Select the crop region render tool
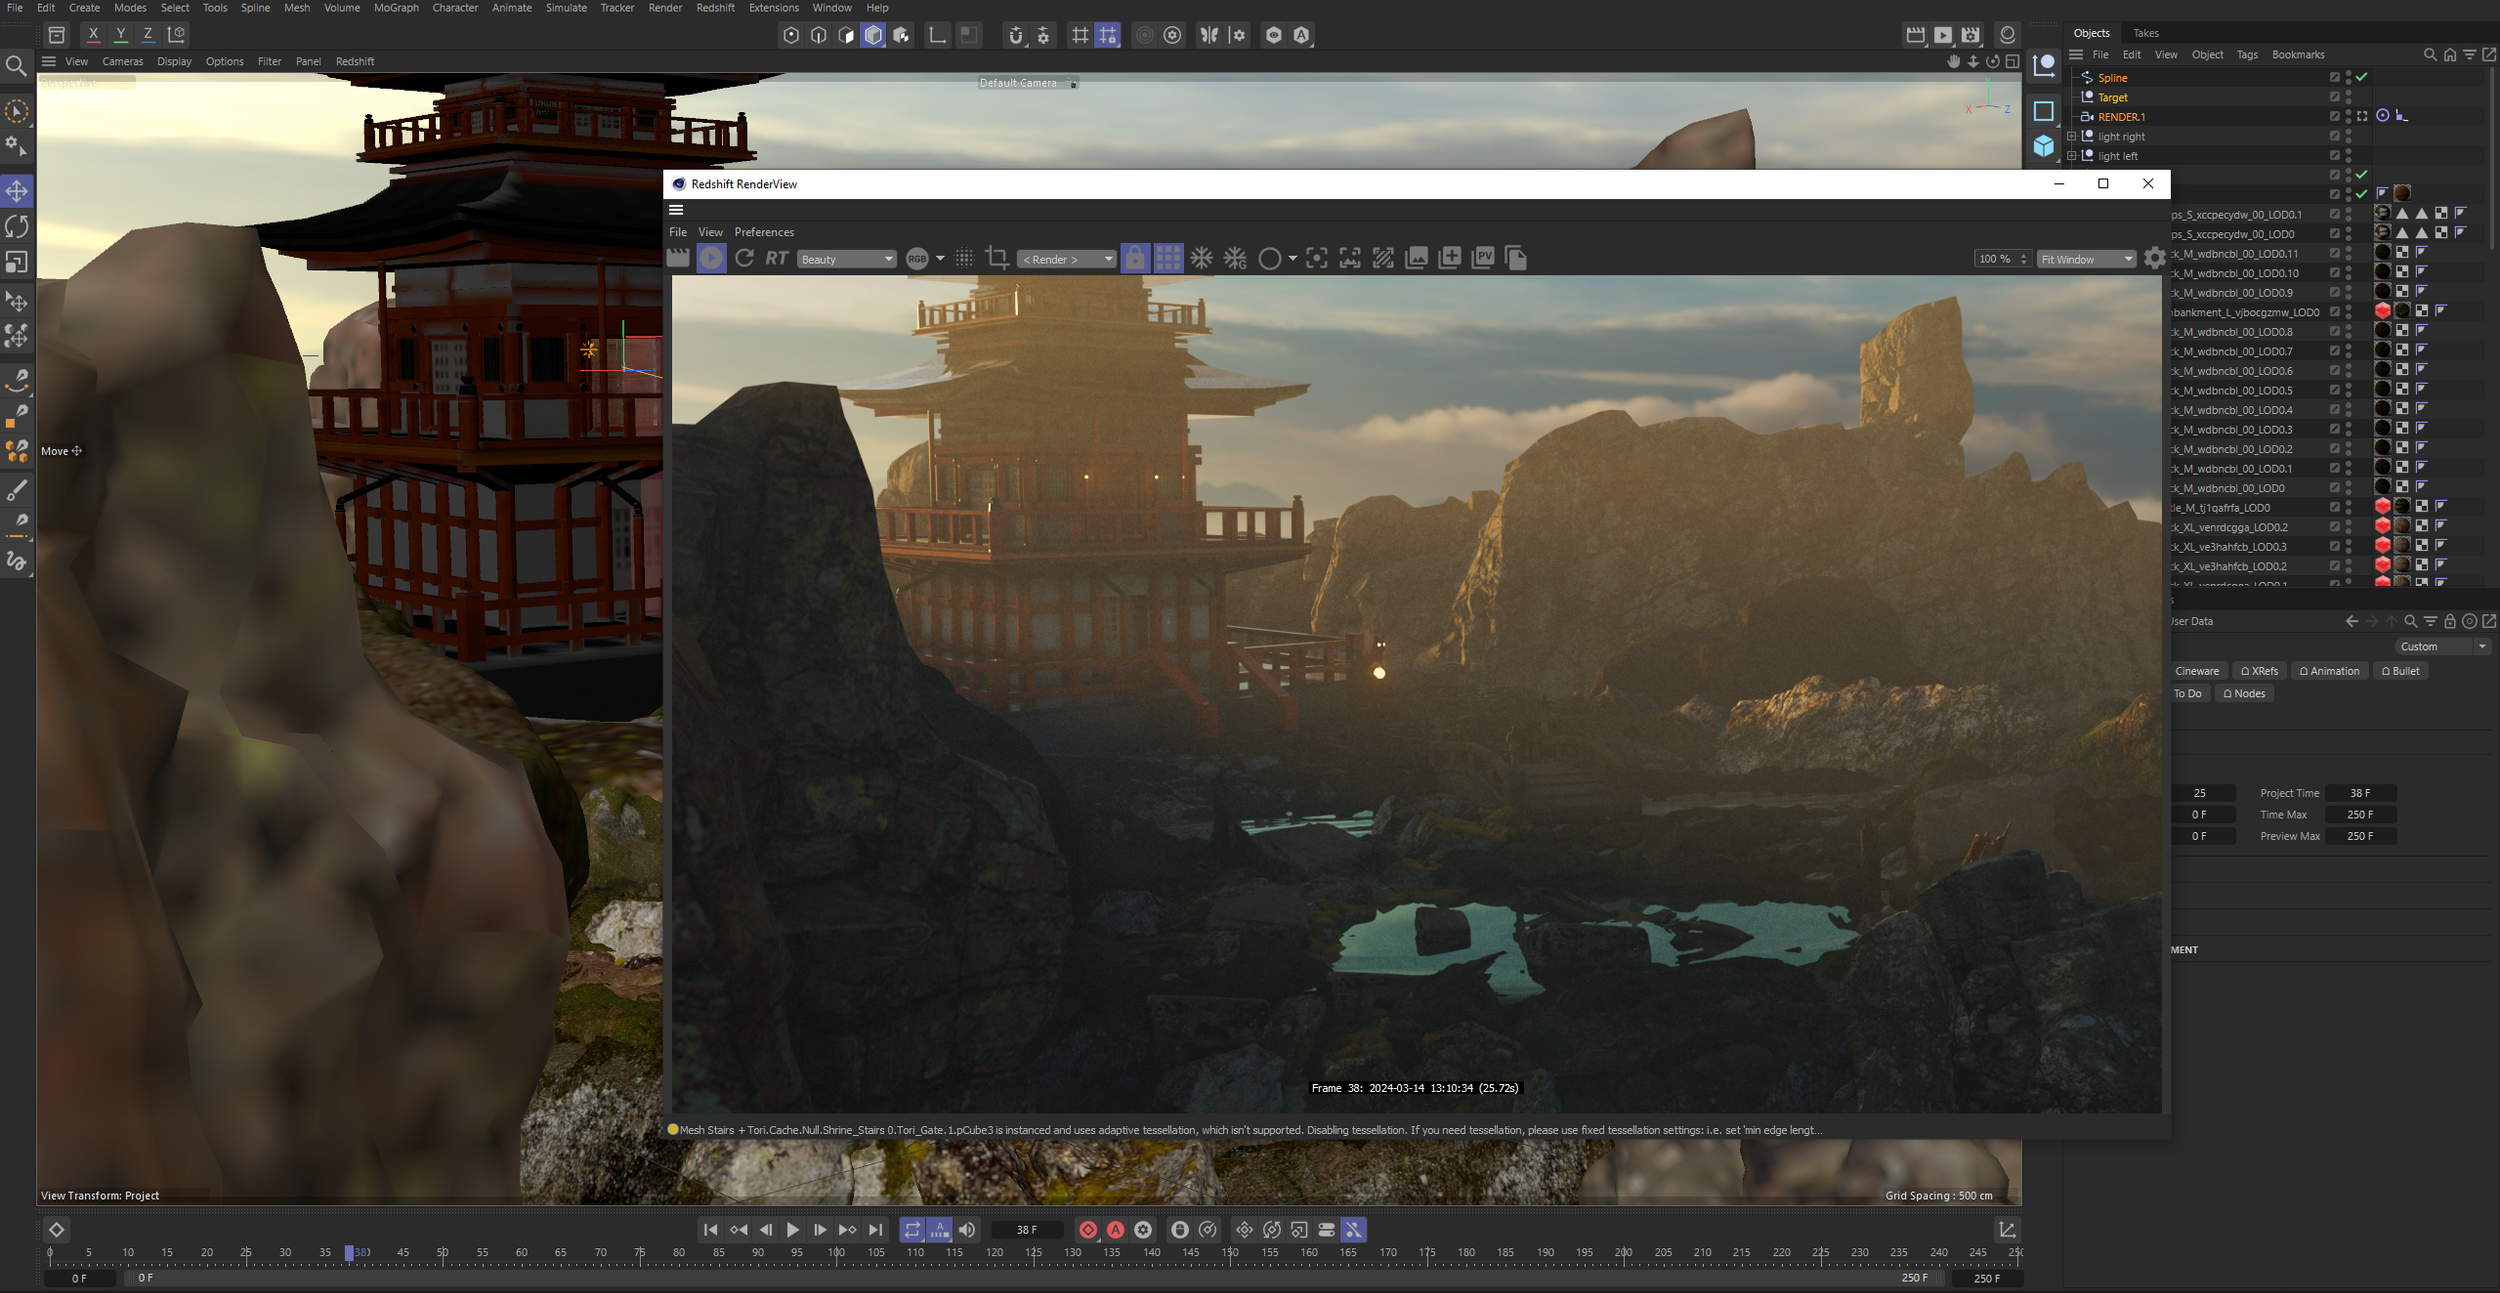This screenshot has height=1293, width=2500. coord(997,258)
